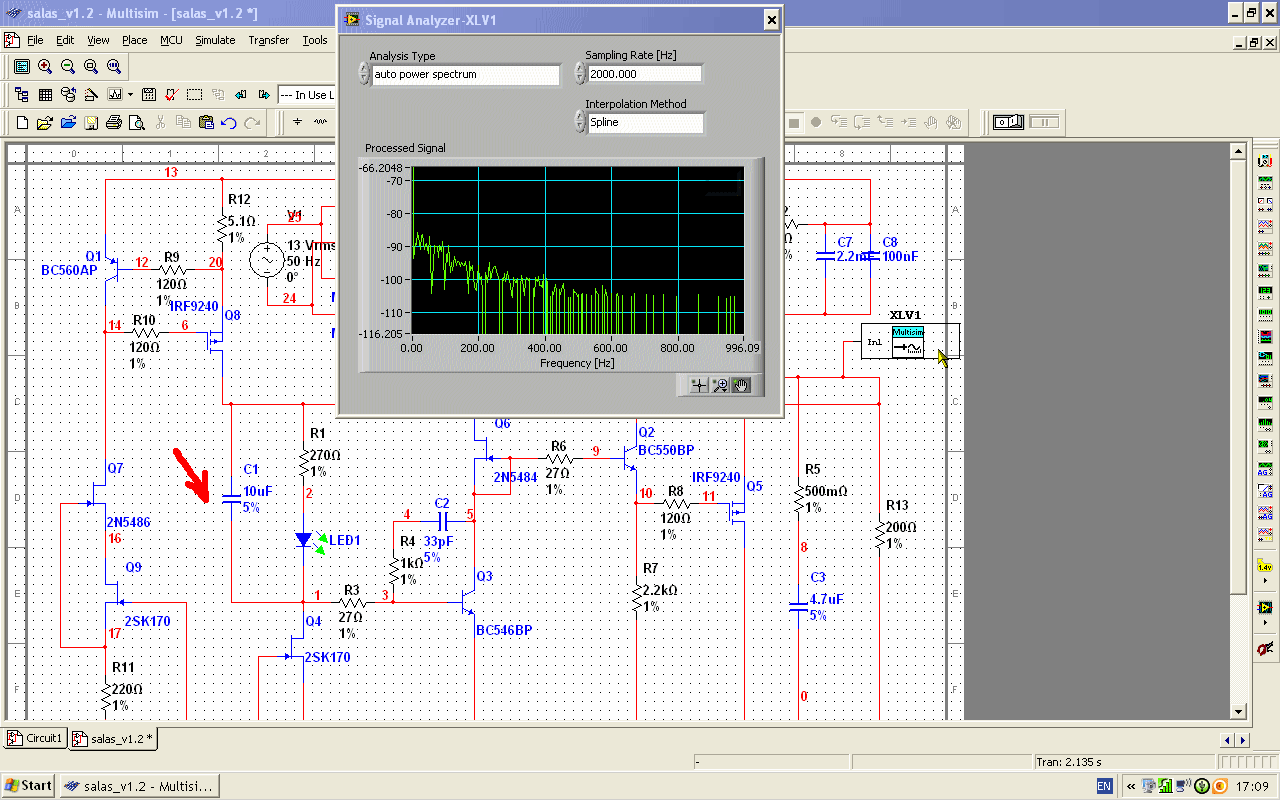Click the Zoom Fit to Page icon
This screenshot has width=1280, height=800.
coord(114,66)
